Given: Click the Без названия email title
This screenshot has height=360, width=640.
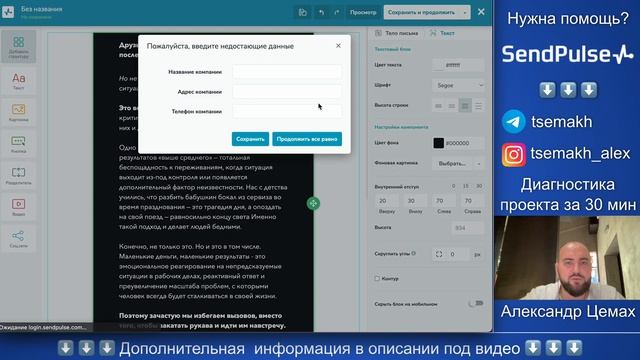Looking at the screenshot, I should [x=42, y=9].
